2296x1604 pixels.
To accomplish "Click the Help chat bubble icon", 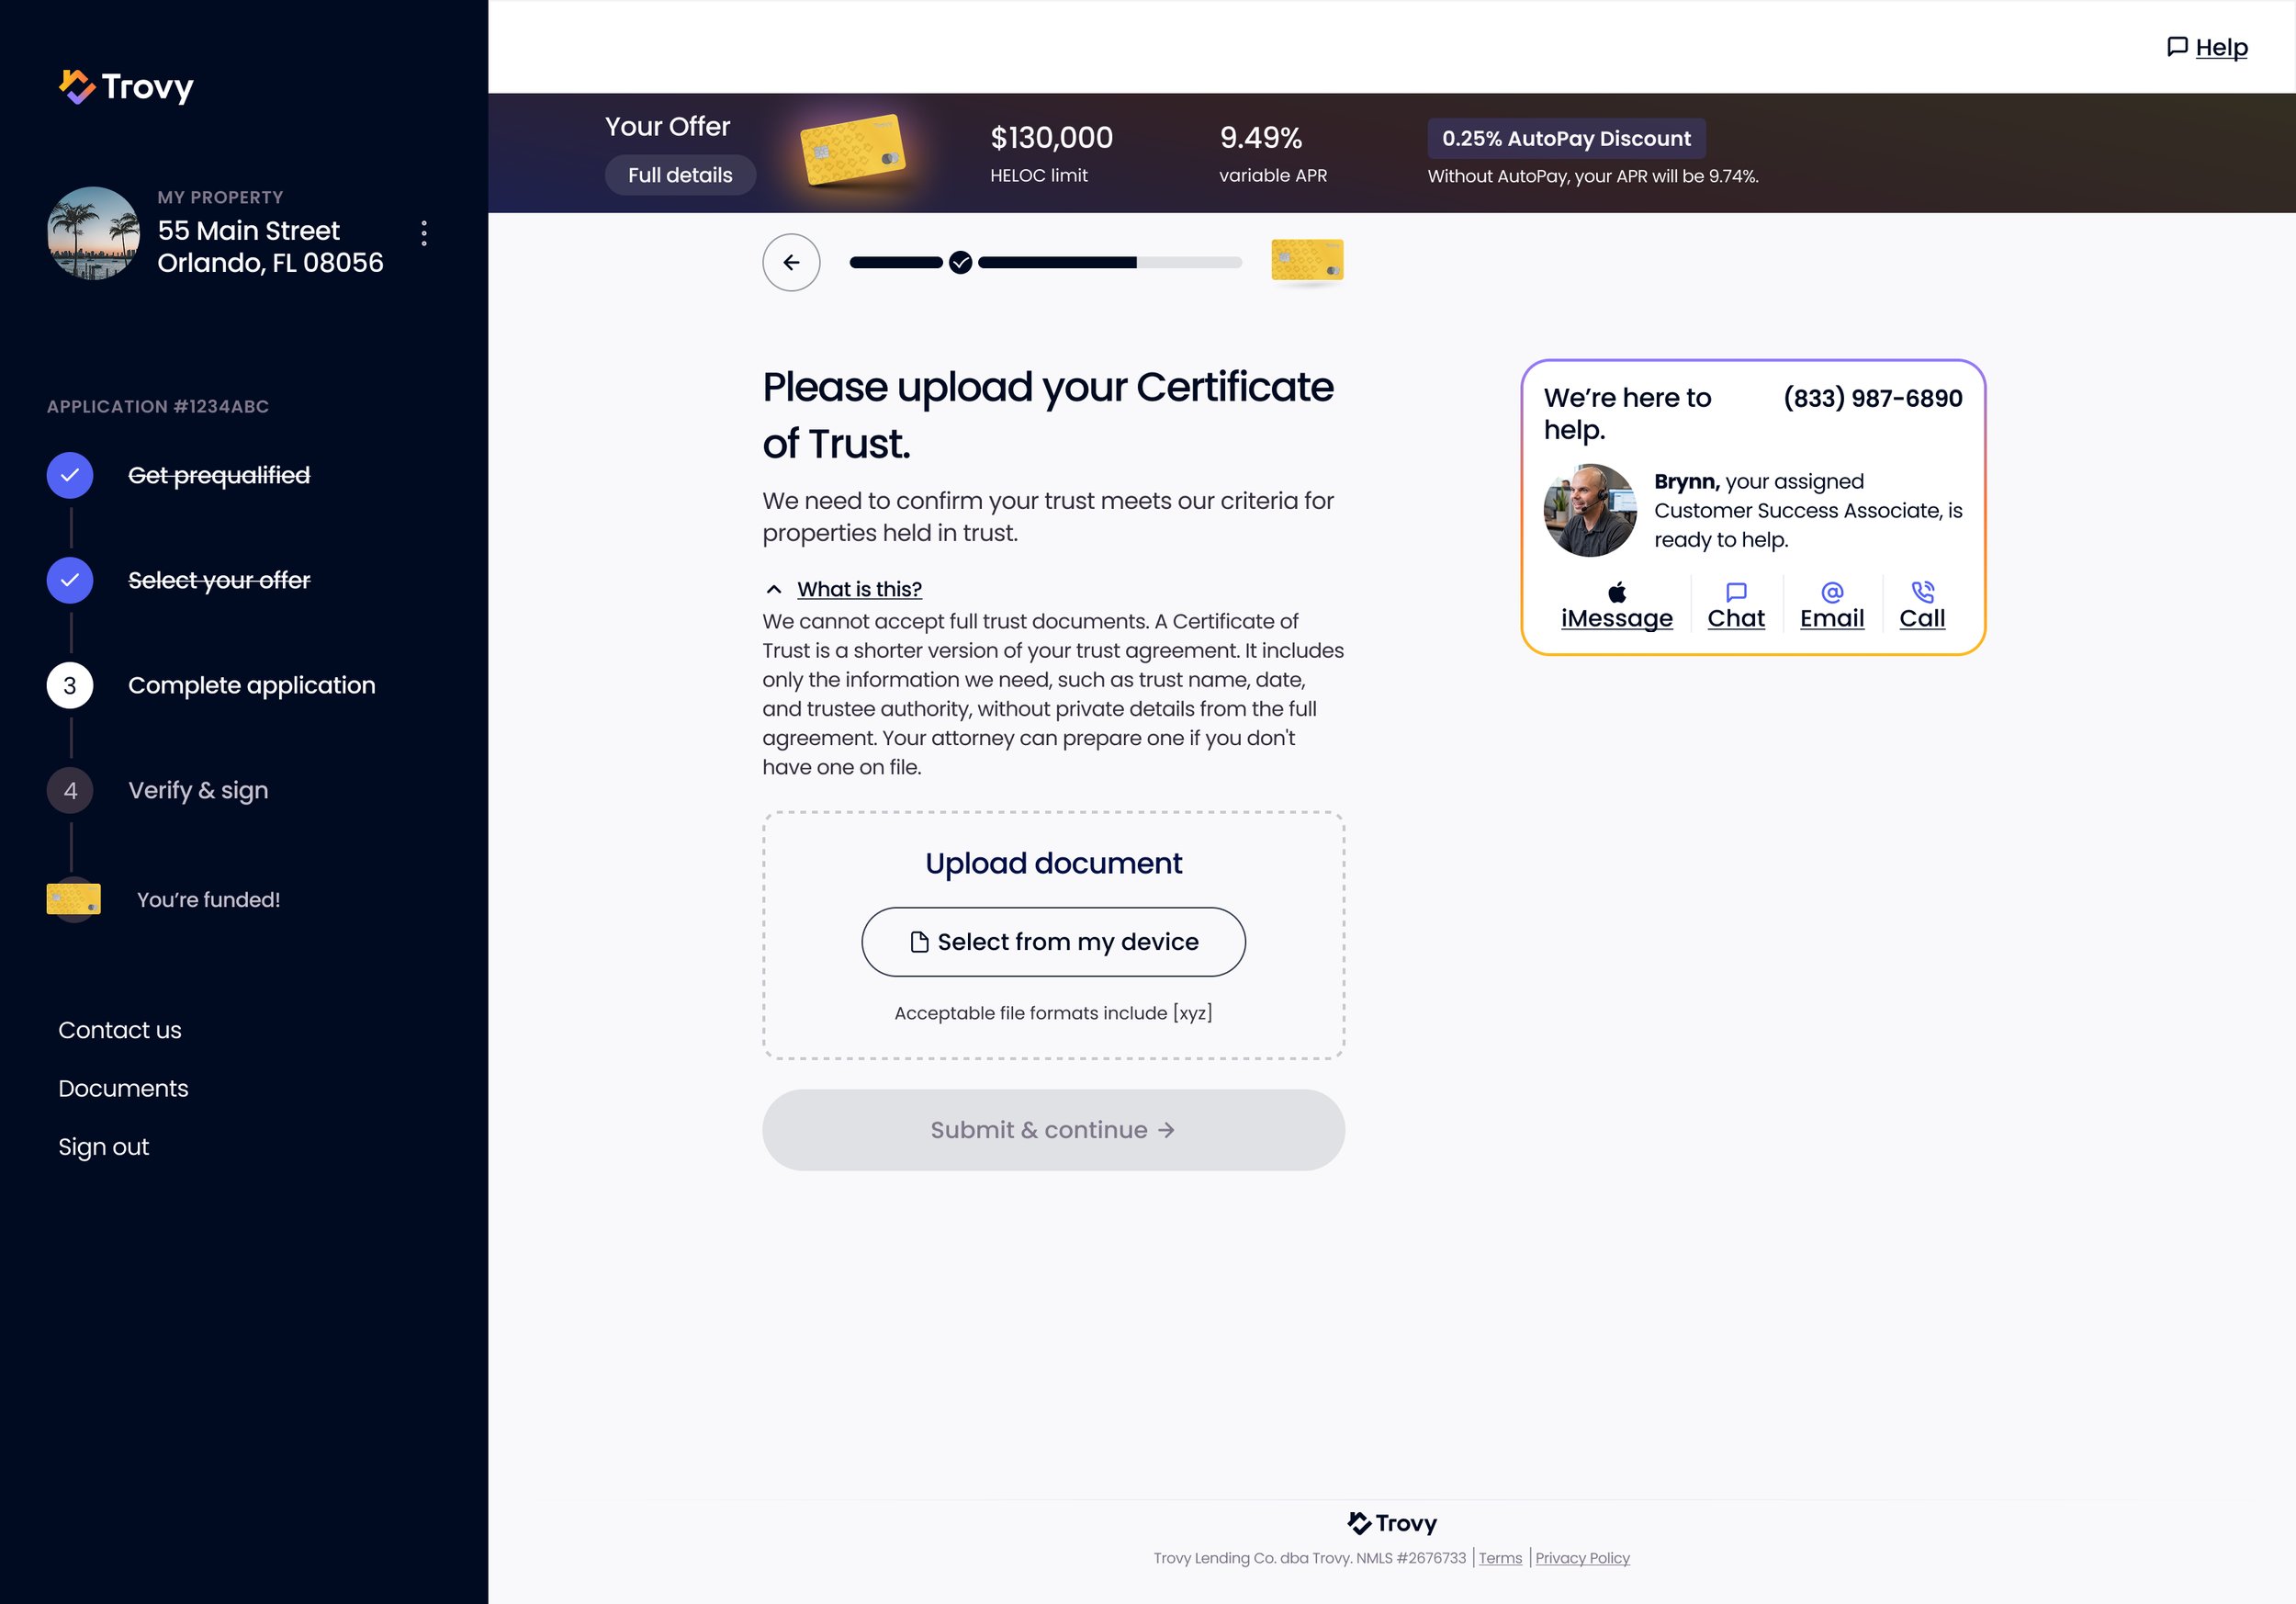I will 2176,47.
